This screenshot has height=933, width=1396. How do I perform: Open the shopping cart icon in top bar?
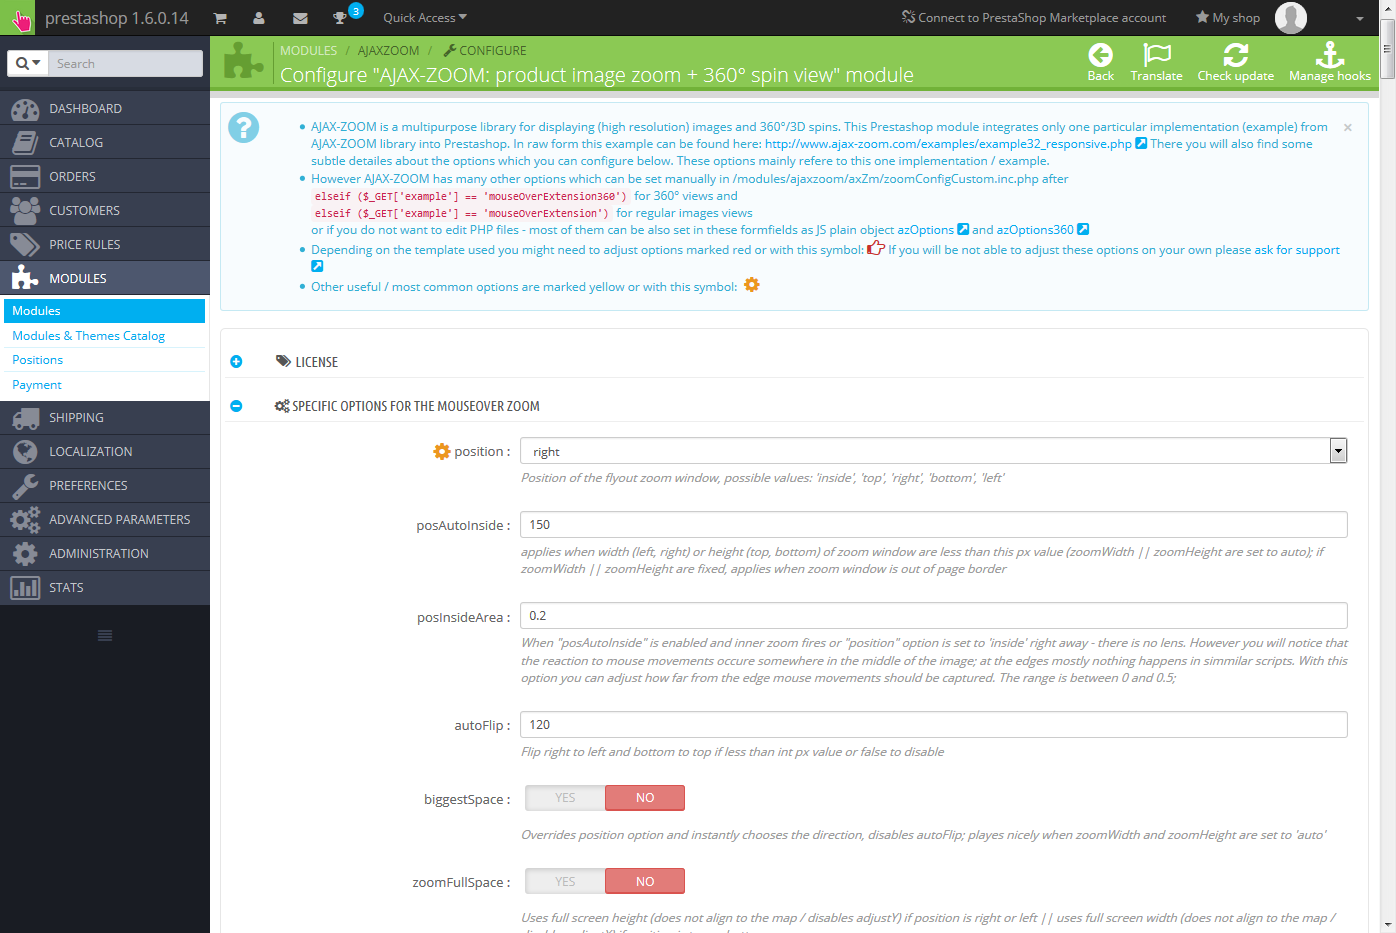[x=220, y=18]
